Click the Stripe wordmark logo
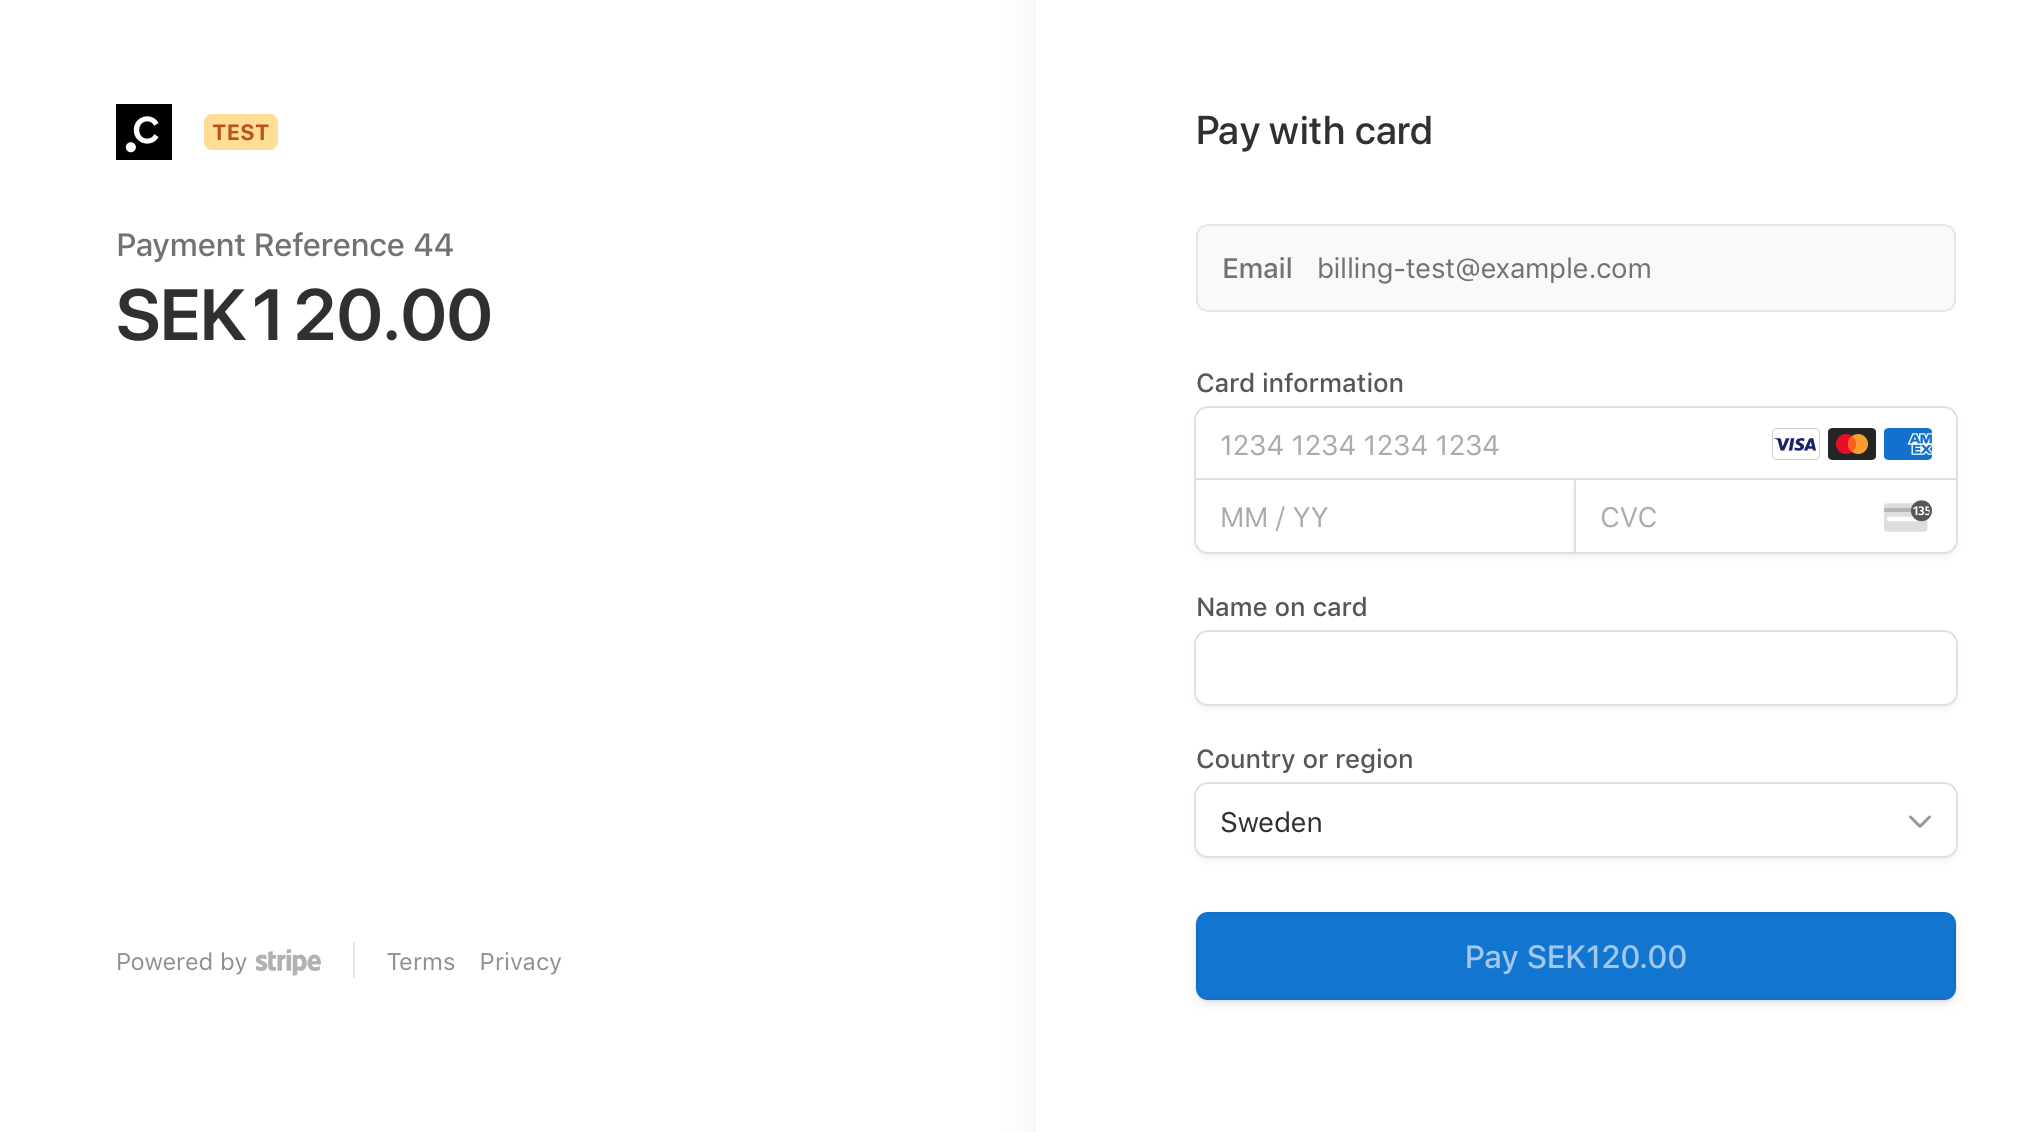Viewport: 2034px width, 1132px height. click(288, 961)
